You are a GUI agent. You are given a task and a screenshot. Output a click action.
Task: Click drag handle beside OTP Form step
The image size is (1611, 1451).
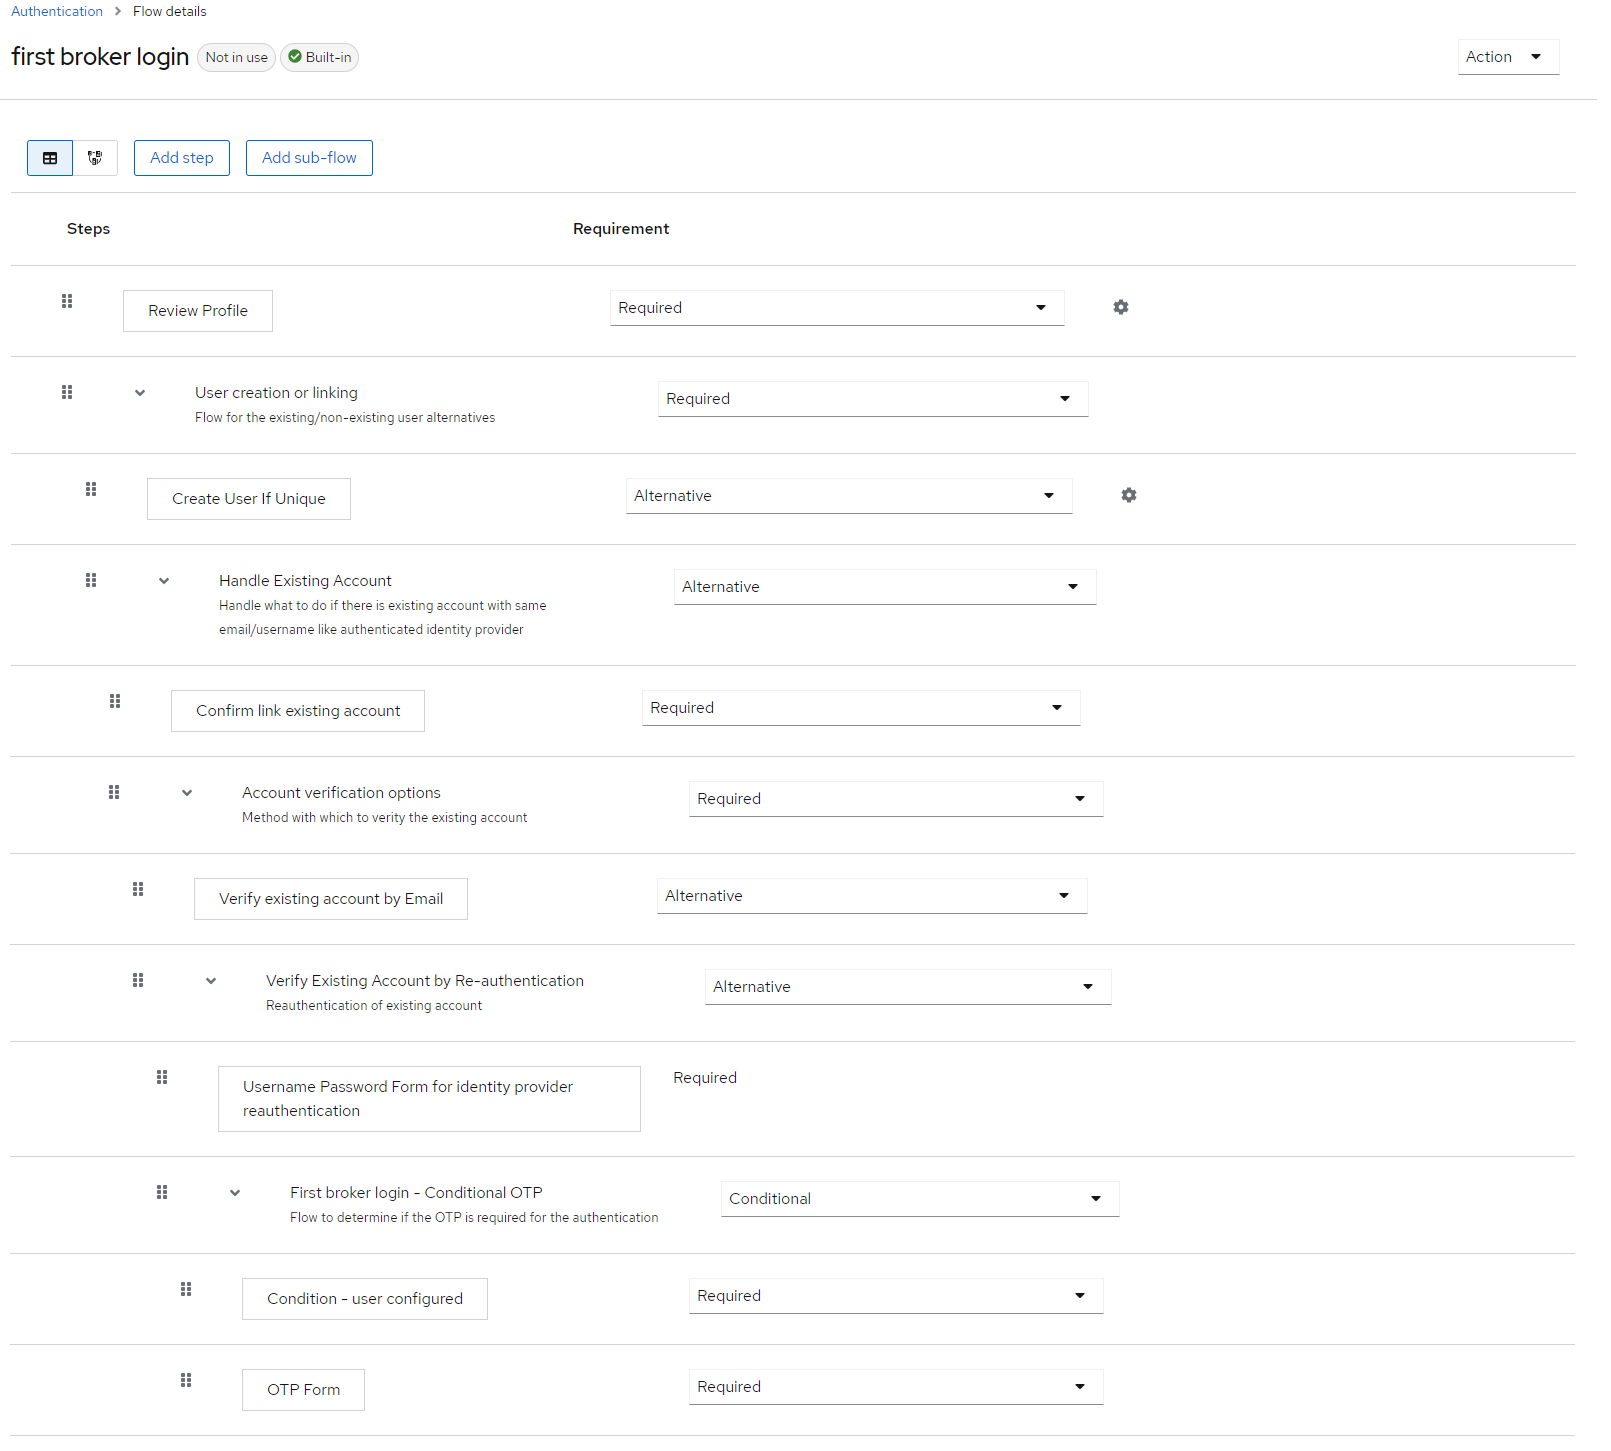click(186, 1381)
